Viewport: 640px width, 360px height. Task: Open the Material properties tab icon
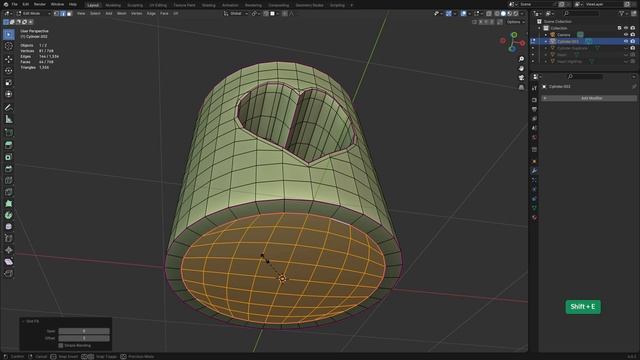click(x=534, y=218)
